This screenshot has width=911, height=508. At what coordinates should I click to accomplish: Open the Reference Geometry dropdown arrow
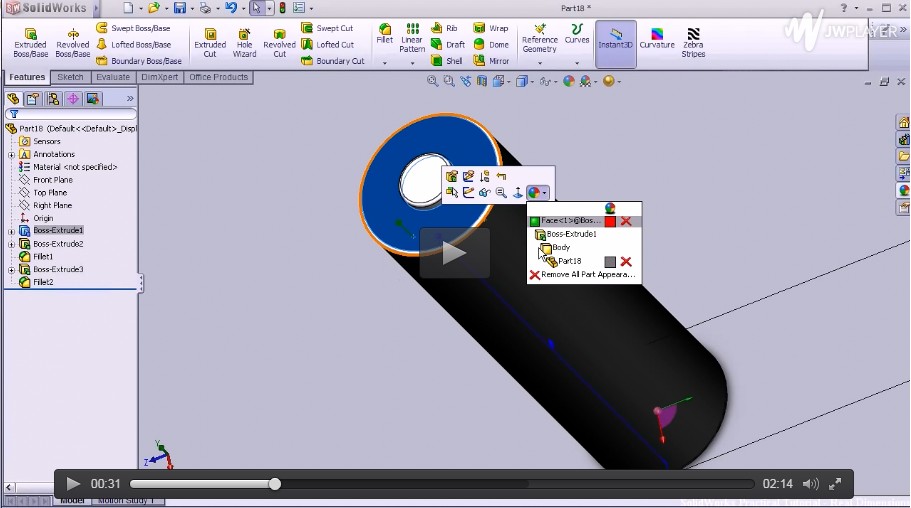[x=540, y=63]
